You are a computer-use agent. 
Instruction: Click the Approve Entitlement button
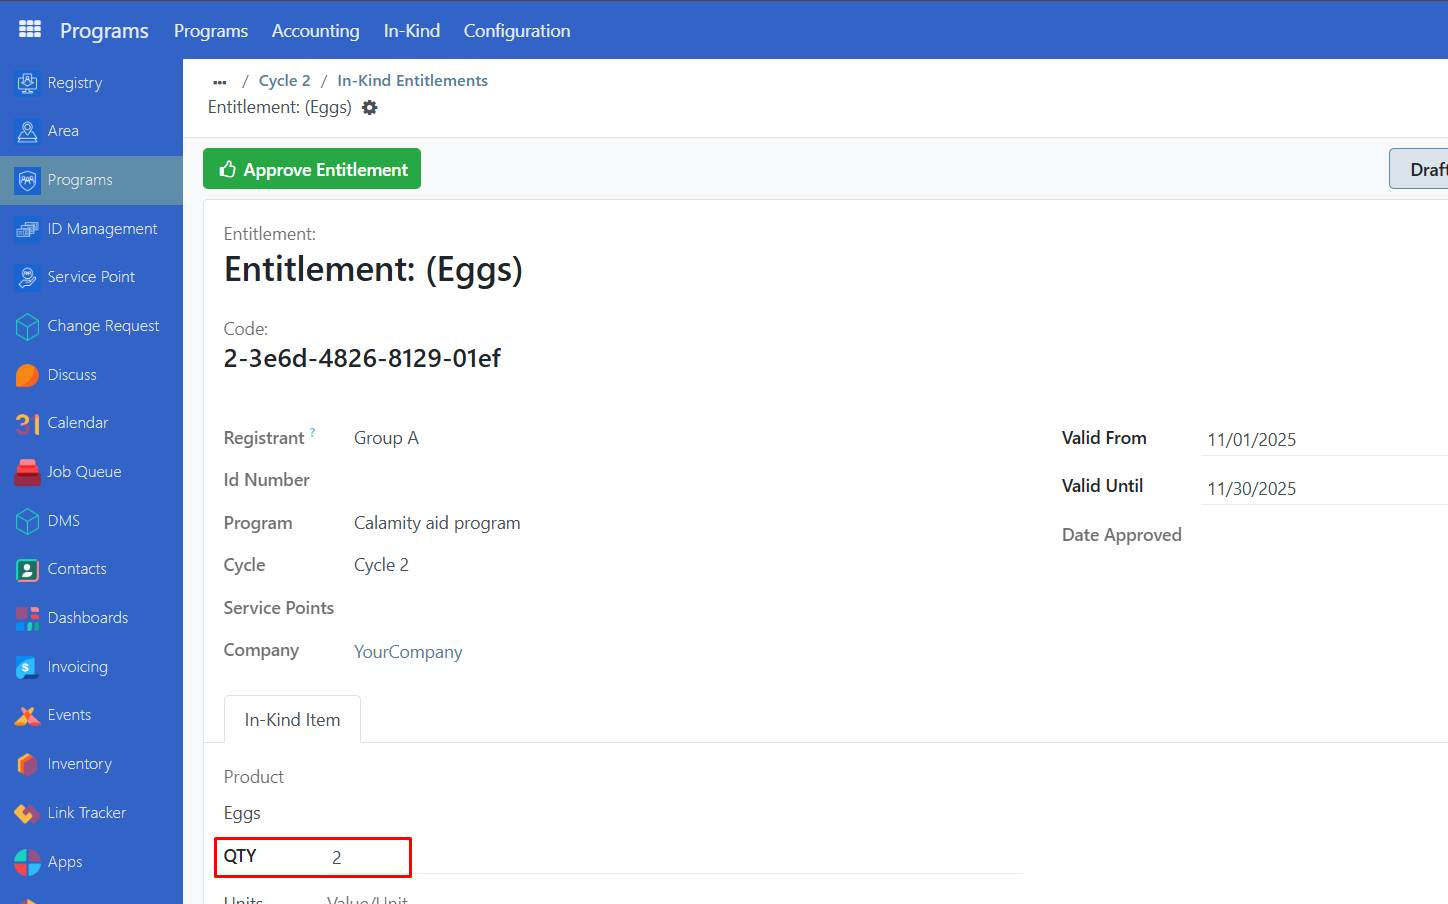tap(312, 169)
